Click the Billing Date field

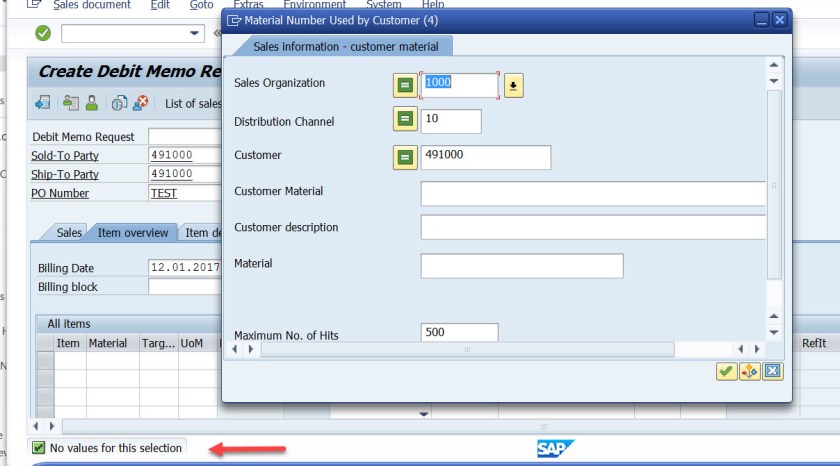click(184, 267)
